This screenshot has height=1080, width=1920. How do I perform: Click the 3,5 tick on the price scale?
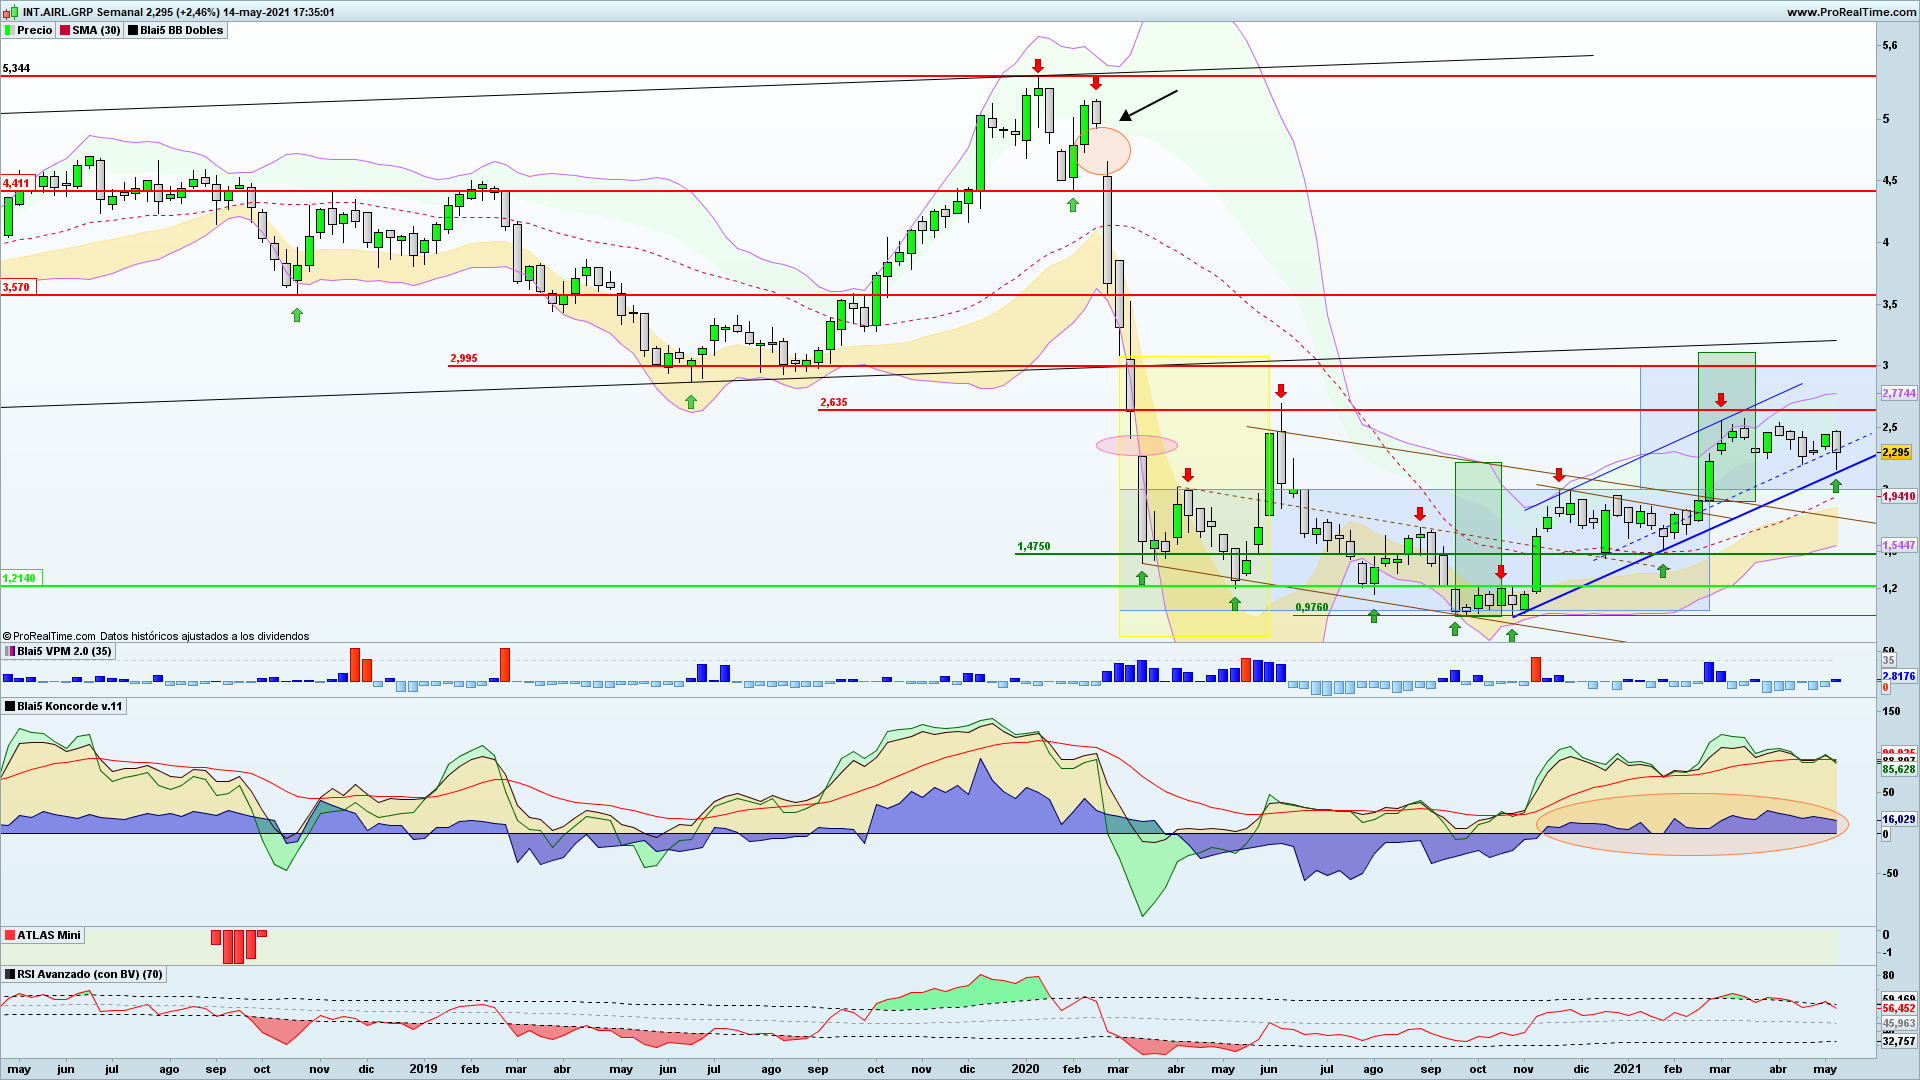click(x=1889, y=304)
